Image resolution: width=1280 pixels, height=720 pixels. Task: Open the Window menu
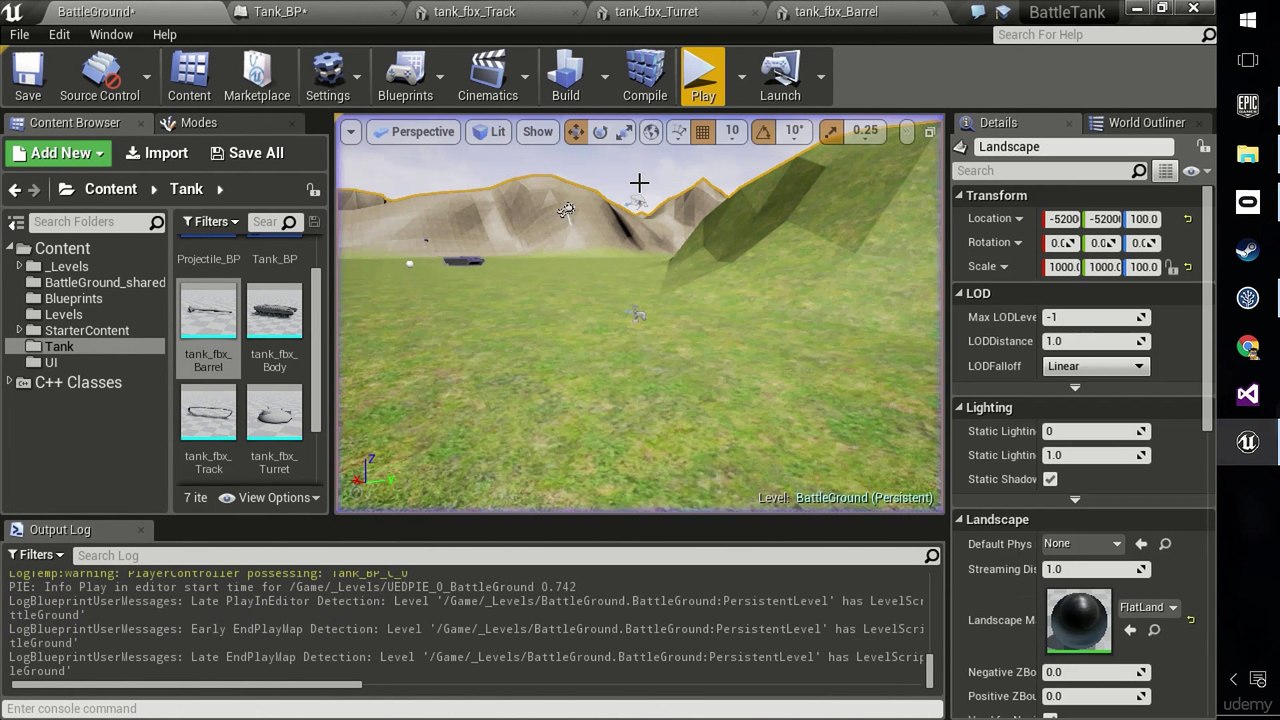point(111,35)
